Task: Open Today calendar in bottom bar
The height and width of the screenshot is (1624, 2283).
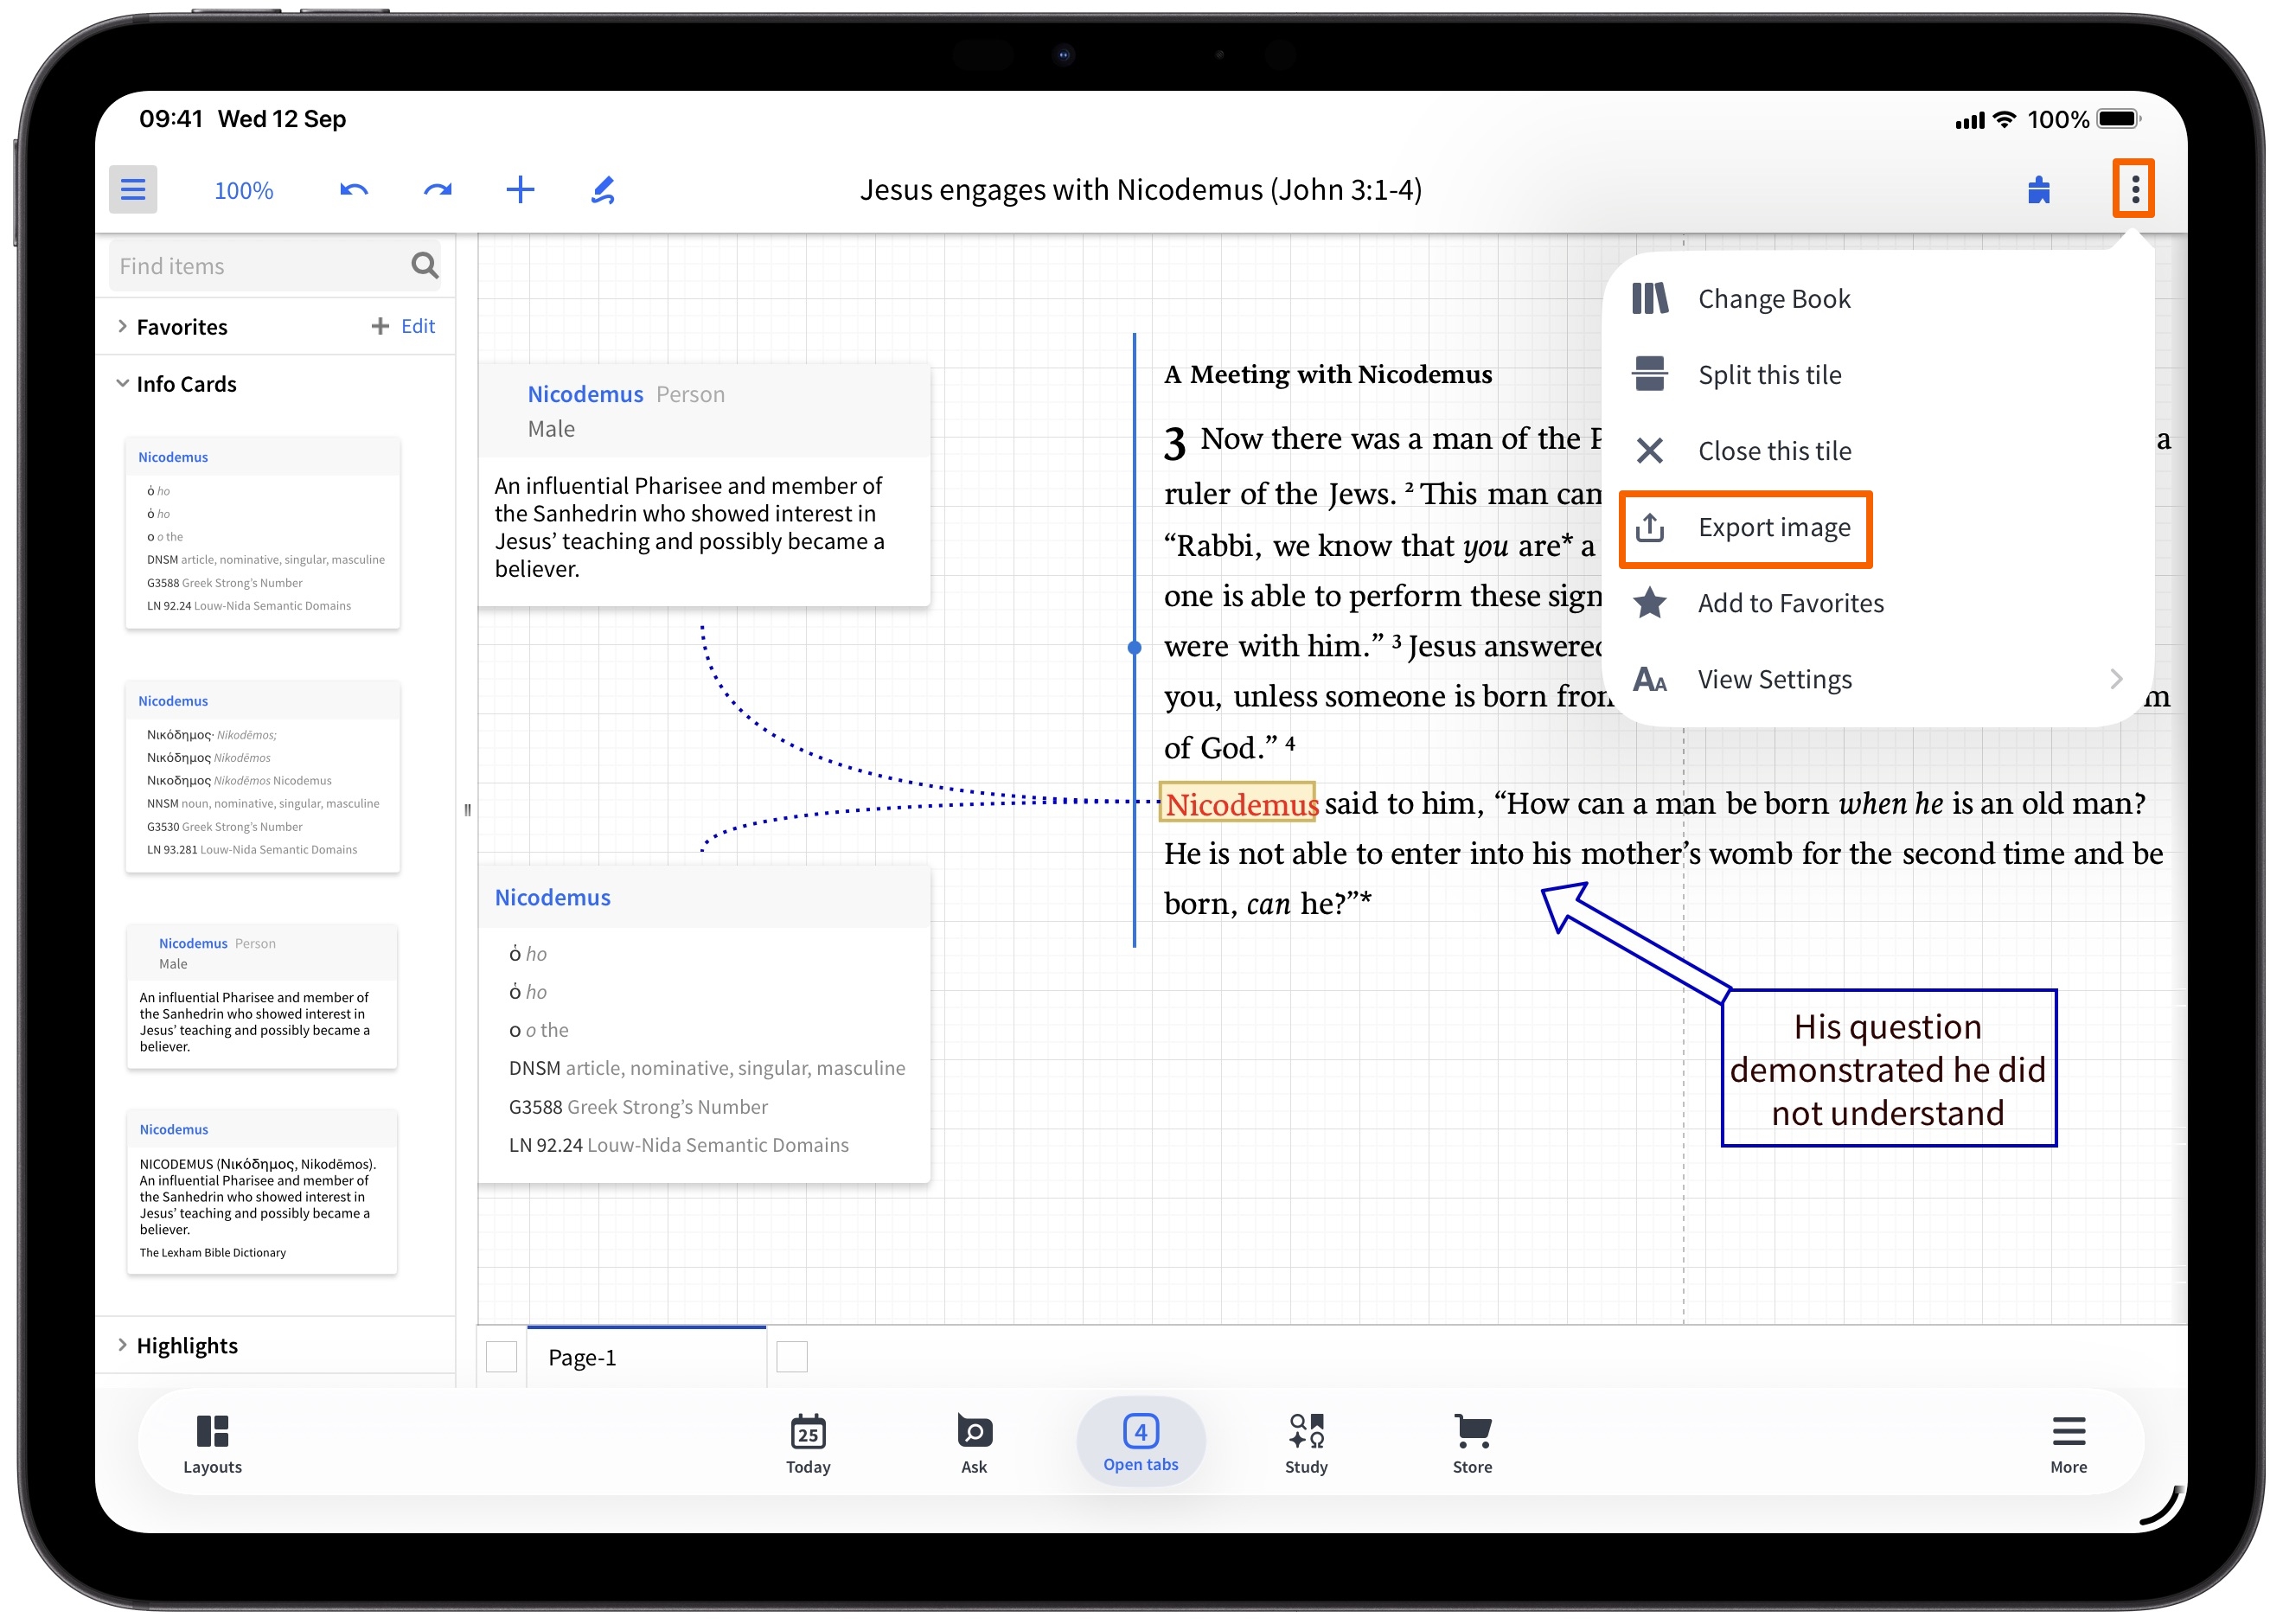Action: point(808,1444)
